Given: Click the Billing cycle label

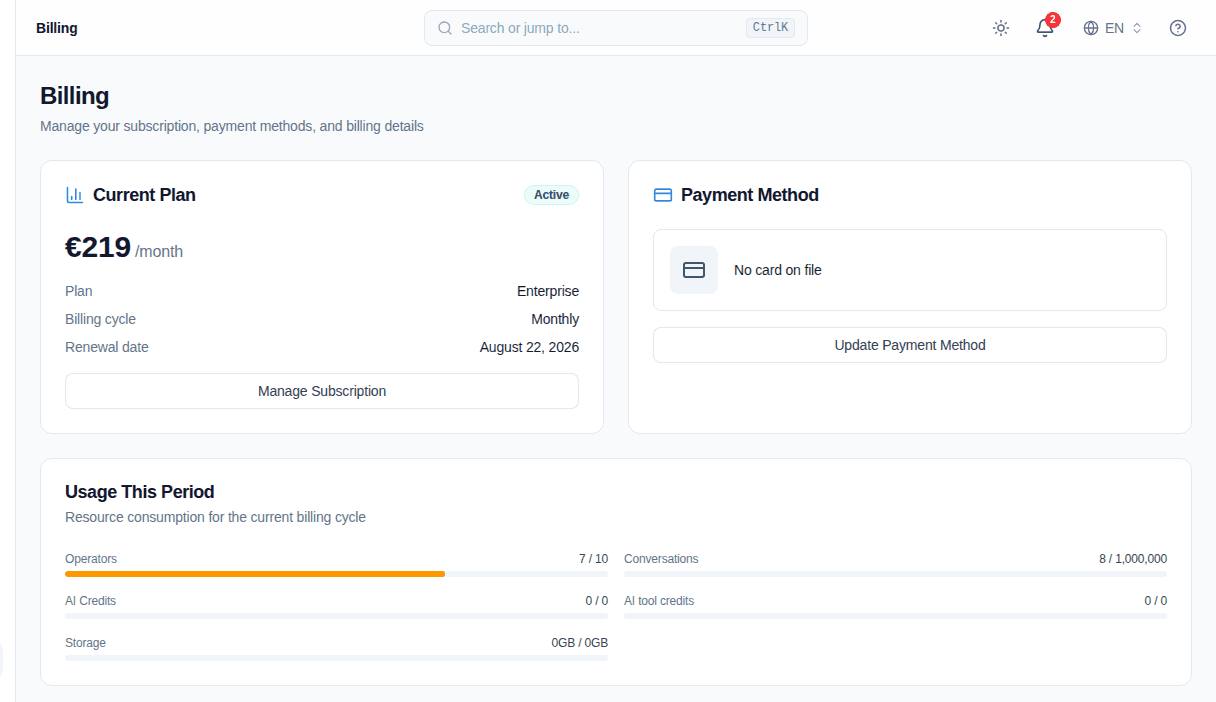Looking at the screenshot, I should pos(100,319).
